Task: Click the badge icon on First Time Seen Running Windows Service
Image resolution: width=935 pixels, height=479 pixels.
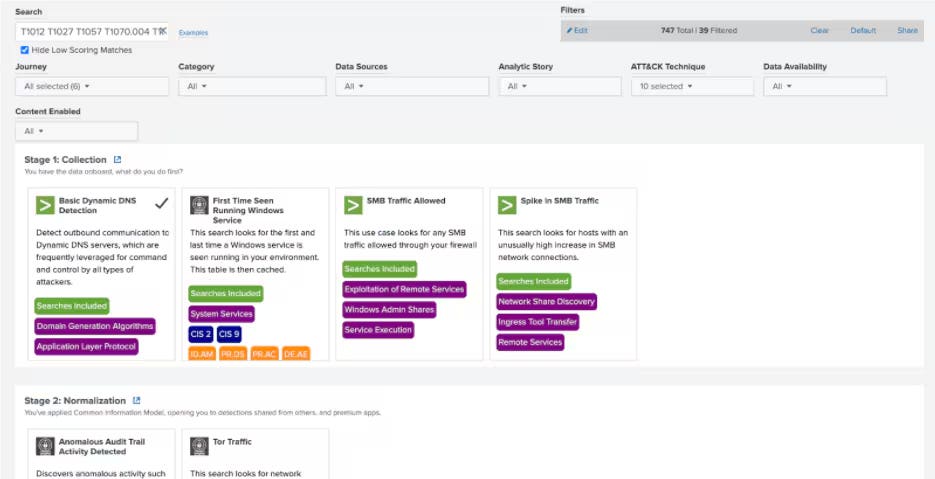Action: click(199, 205)
